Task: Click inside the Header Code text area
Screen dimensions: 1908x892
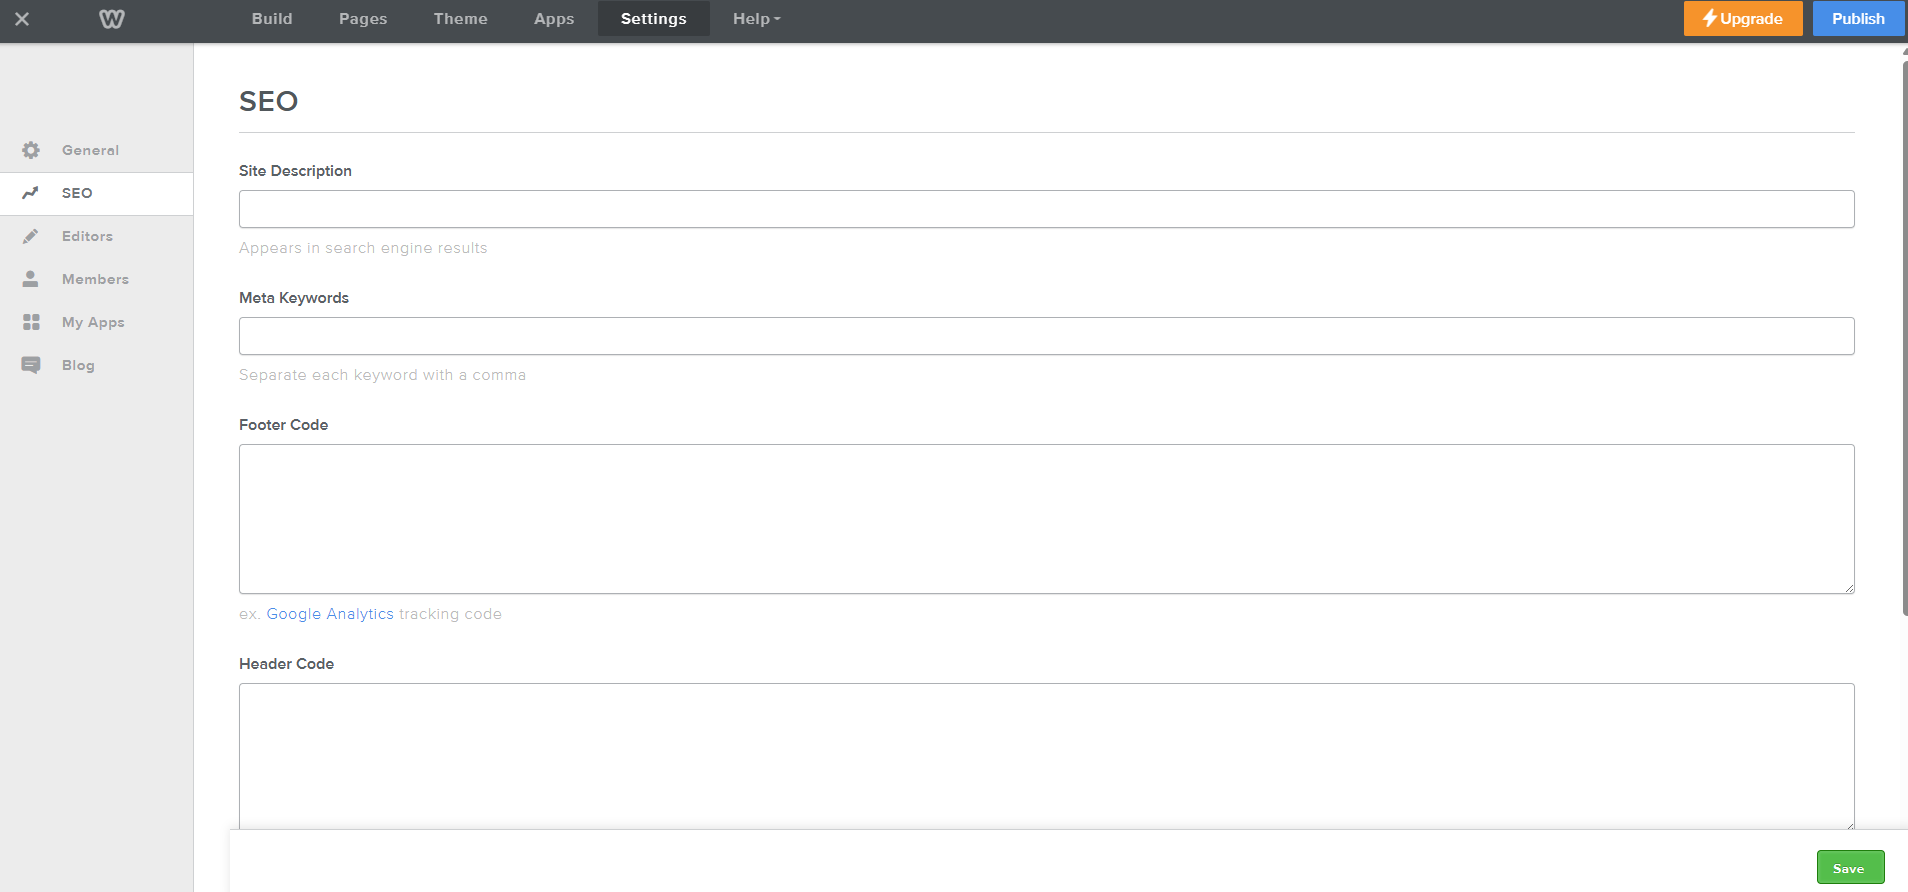Action: 1046,756
